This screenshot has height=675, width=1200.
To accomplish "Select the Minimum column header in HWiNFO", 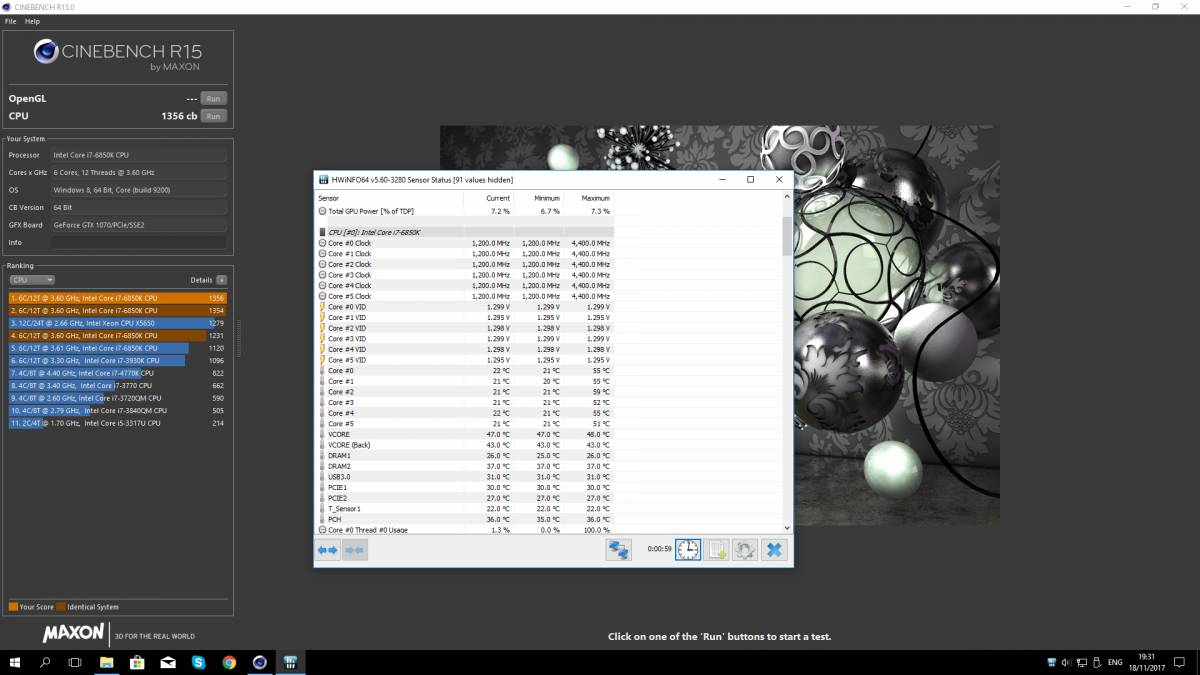I will pos(538,198).
